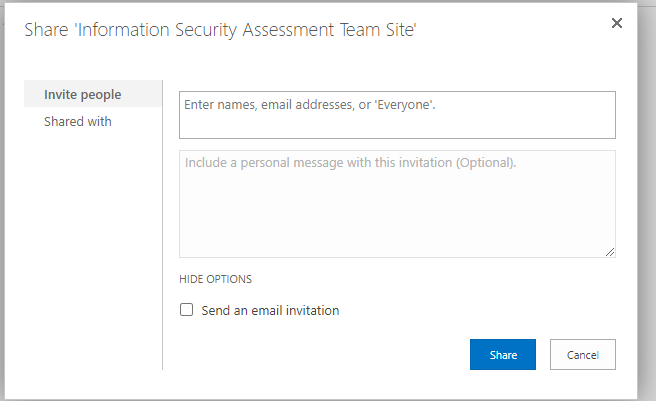656x401 pixels.
Task: Click the vertical divider beside the navigation pane
Action: click(162, 225)
